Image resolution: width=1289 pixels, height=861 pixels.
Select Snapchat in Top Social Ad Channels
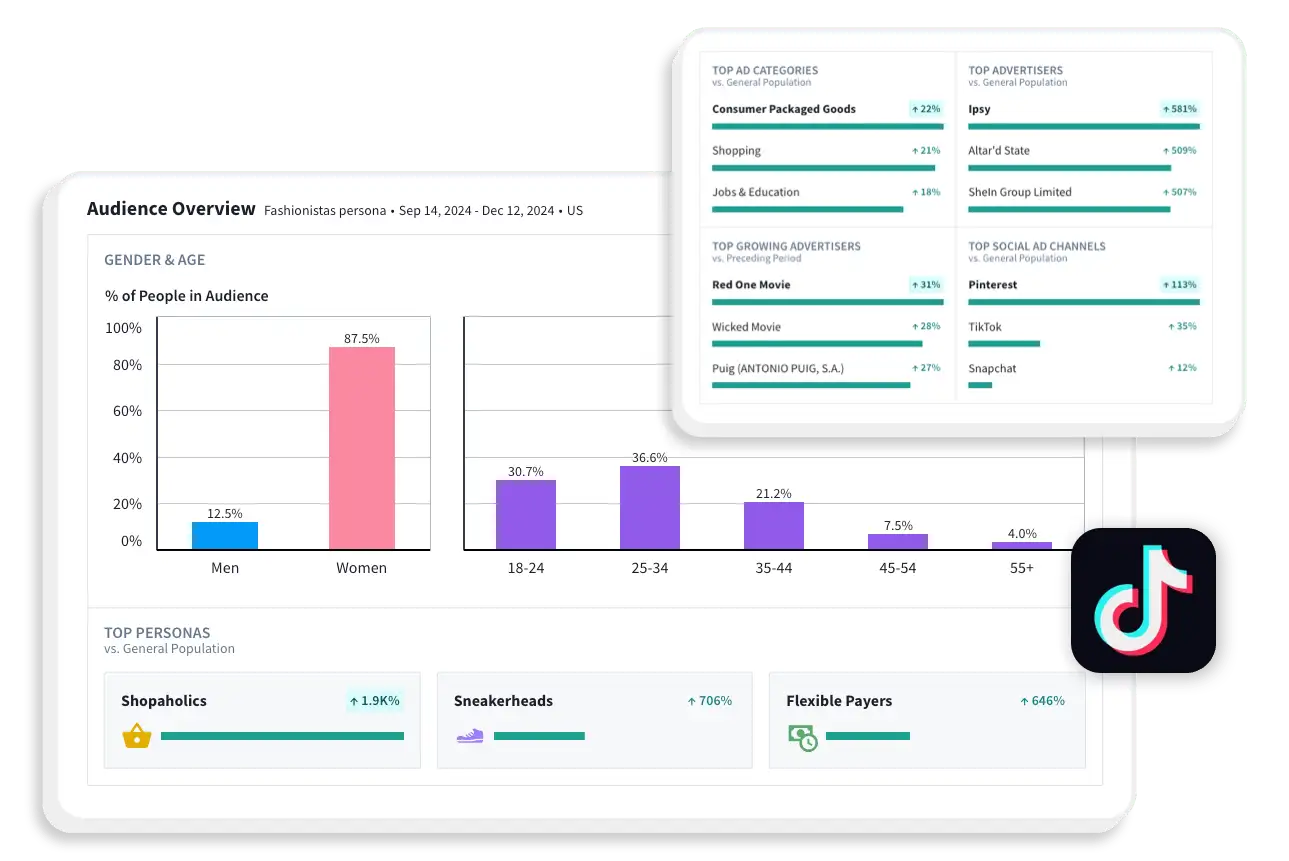pyautogui.click(x=992, y=369)
